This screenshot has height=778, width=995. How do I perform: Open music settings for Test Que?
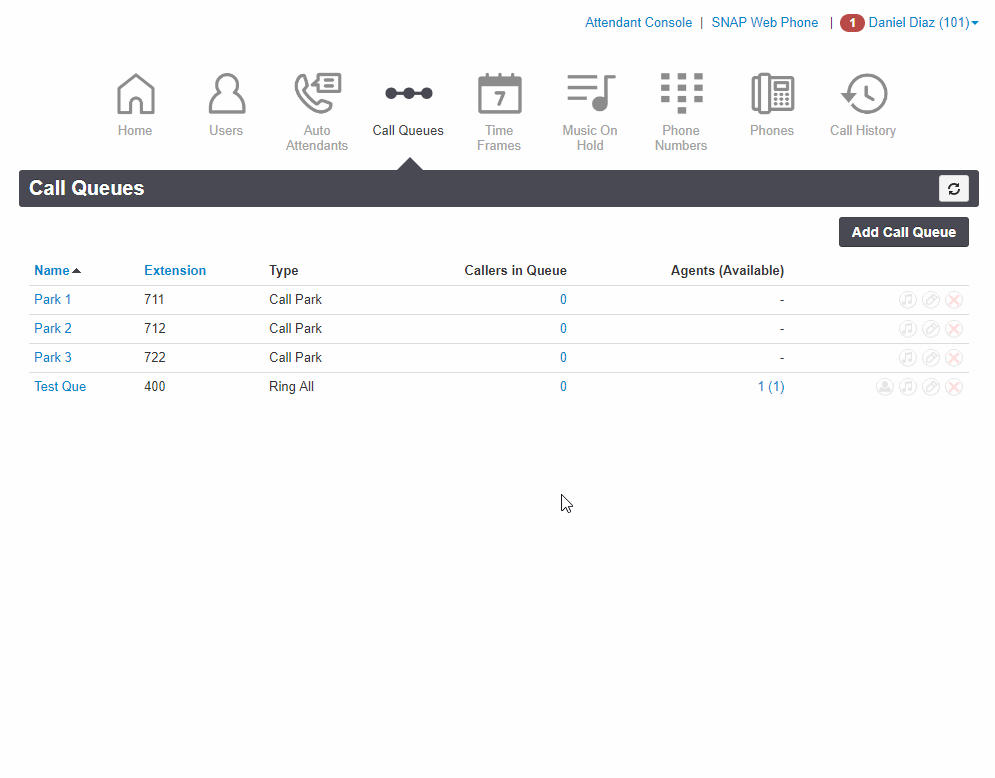tap(908, 387)
